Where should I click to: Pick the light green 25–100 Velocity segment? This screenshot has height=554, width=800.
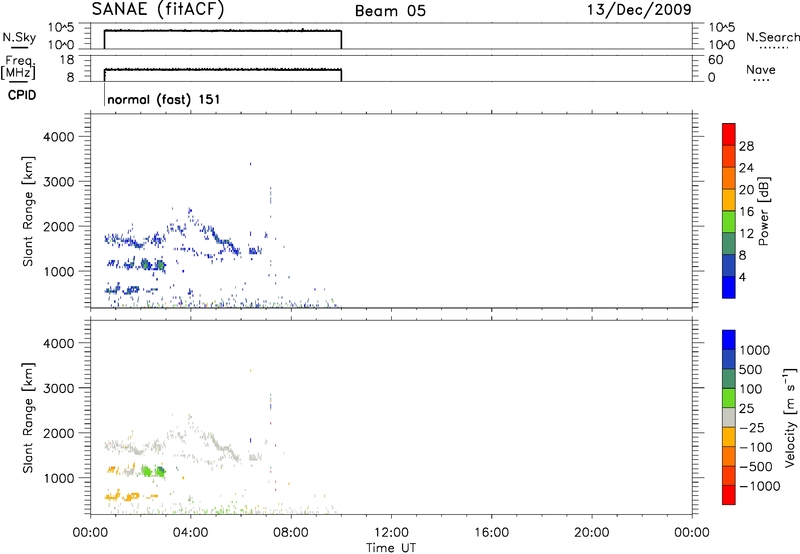coord(729,398)
